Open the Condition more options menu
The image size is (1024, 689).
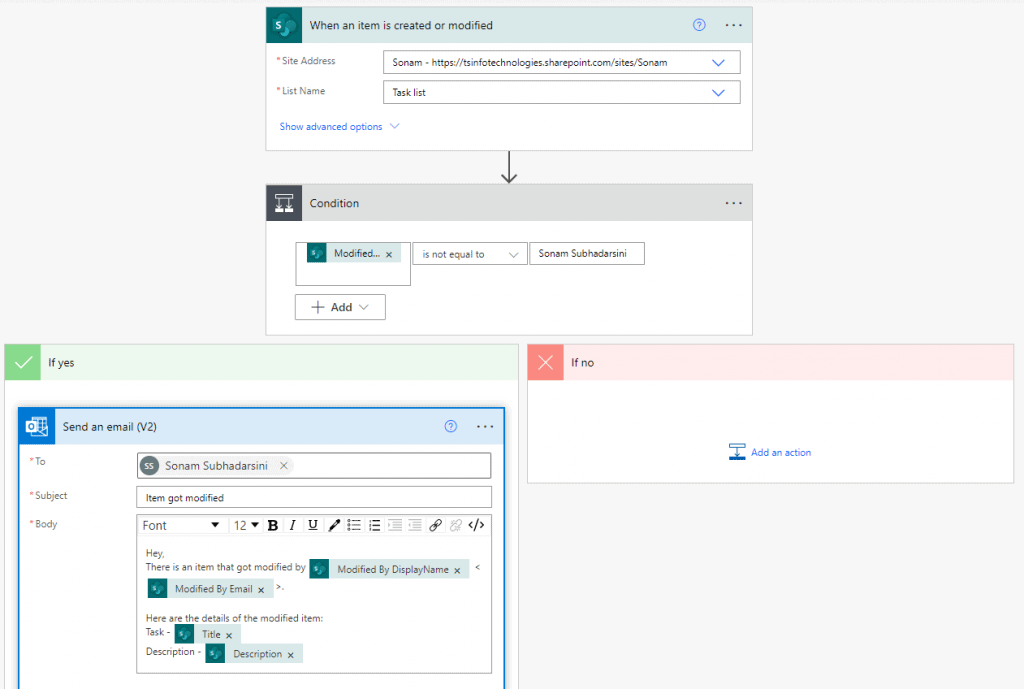click(x=733, y=203)
